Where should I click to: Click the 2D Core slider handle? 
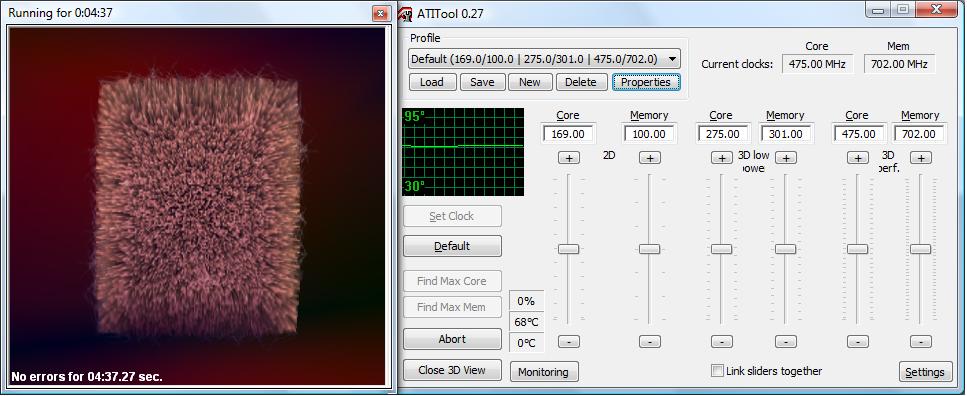(x=569, y=249)
